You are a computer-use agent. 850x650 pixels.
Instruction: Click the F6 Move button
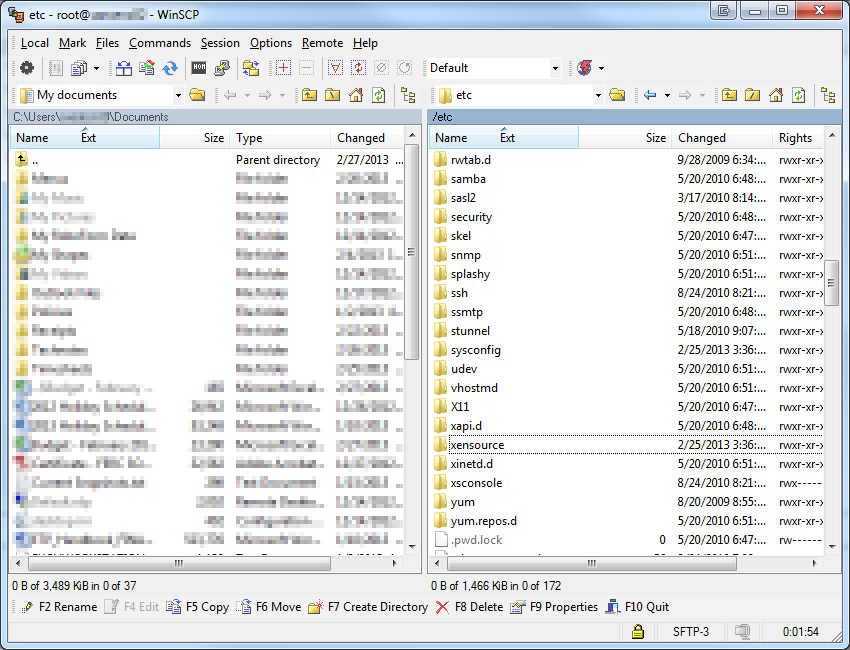pos(269,607)
